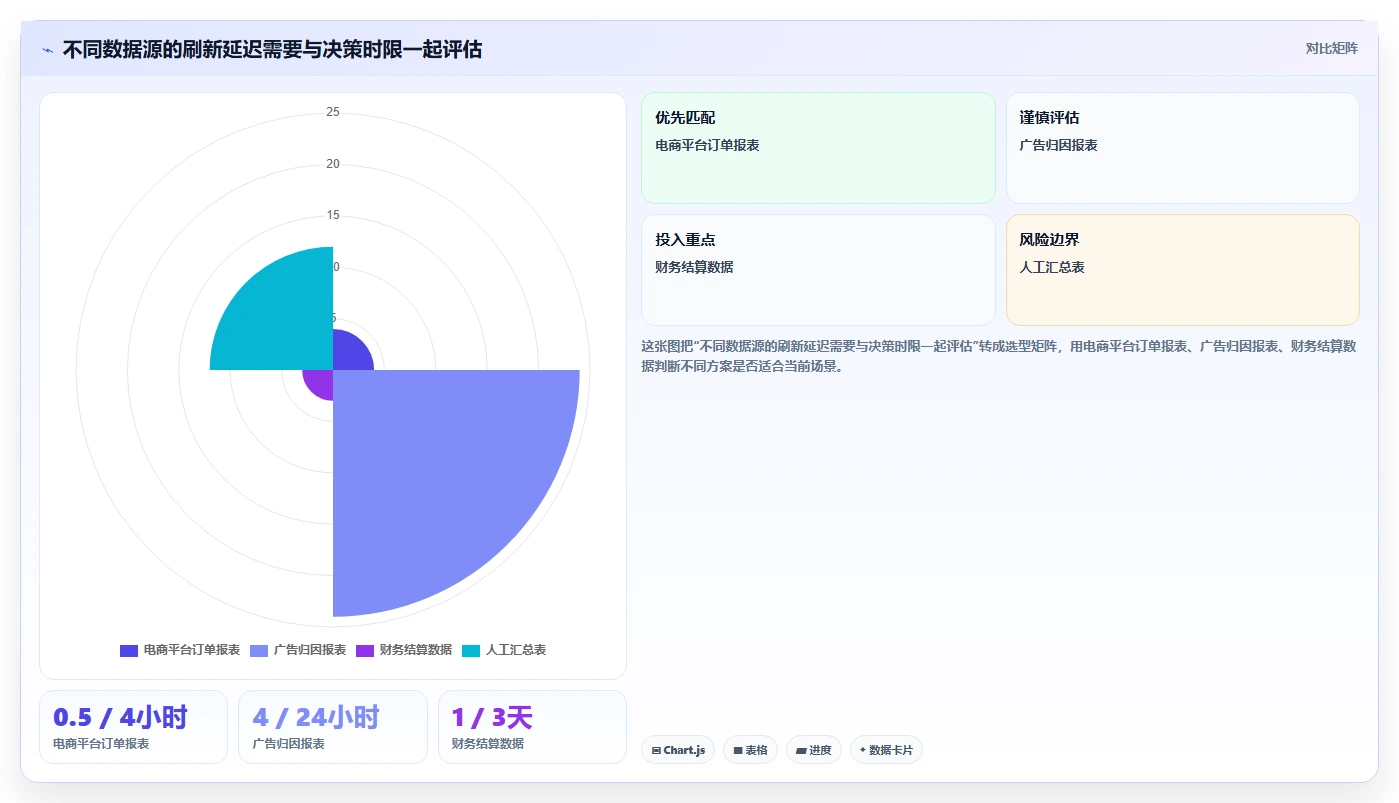The image size is (1399, 803).
Task: Select the 1 / 3天 stat card
Action: point(532,727)
